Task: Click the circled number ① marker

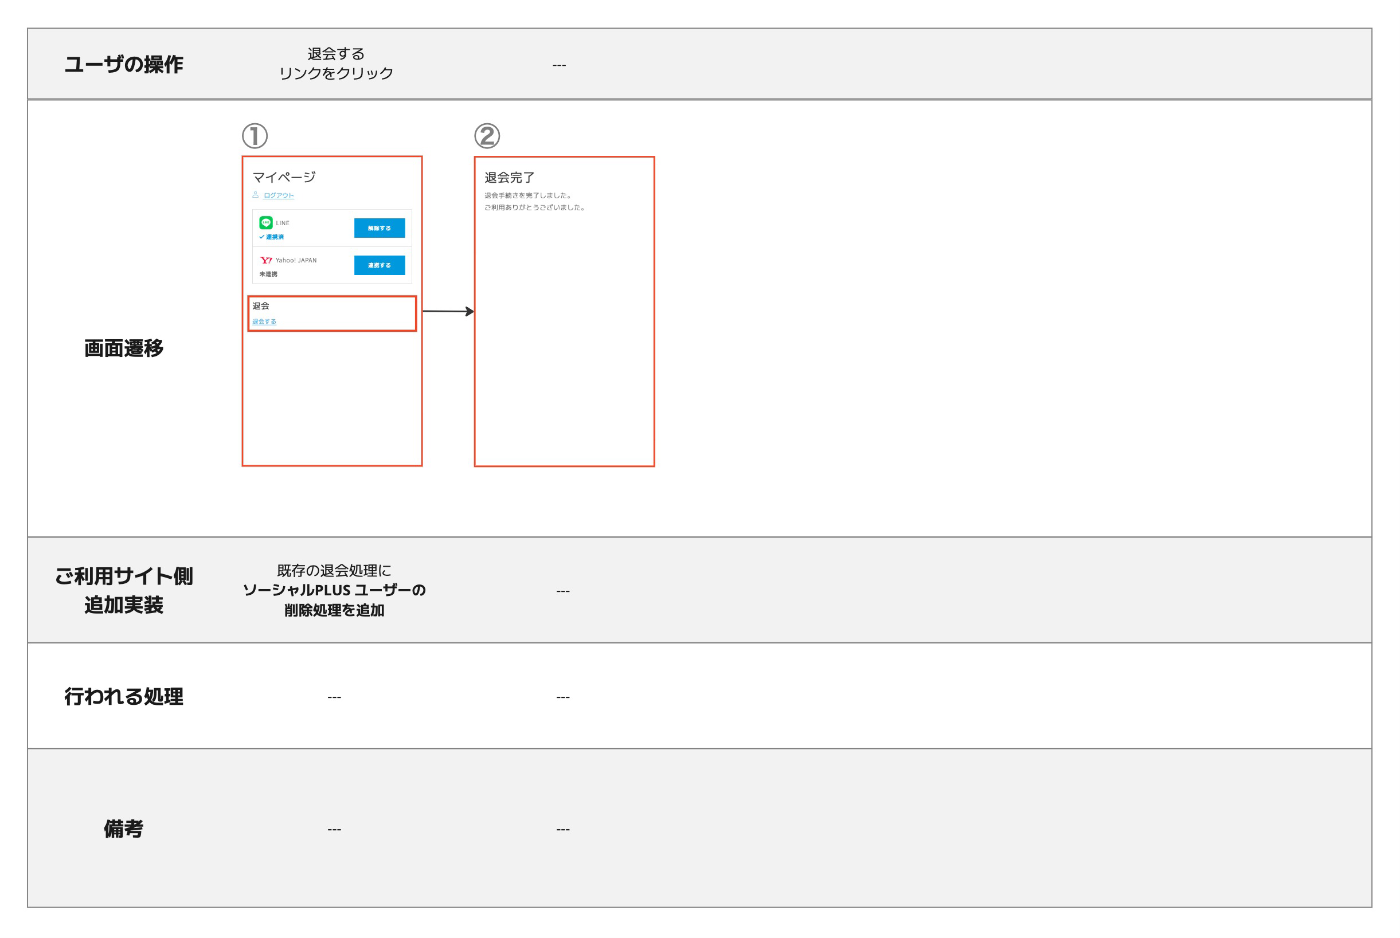Action: point(255,136)
